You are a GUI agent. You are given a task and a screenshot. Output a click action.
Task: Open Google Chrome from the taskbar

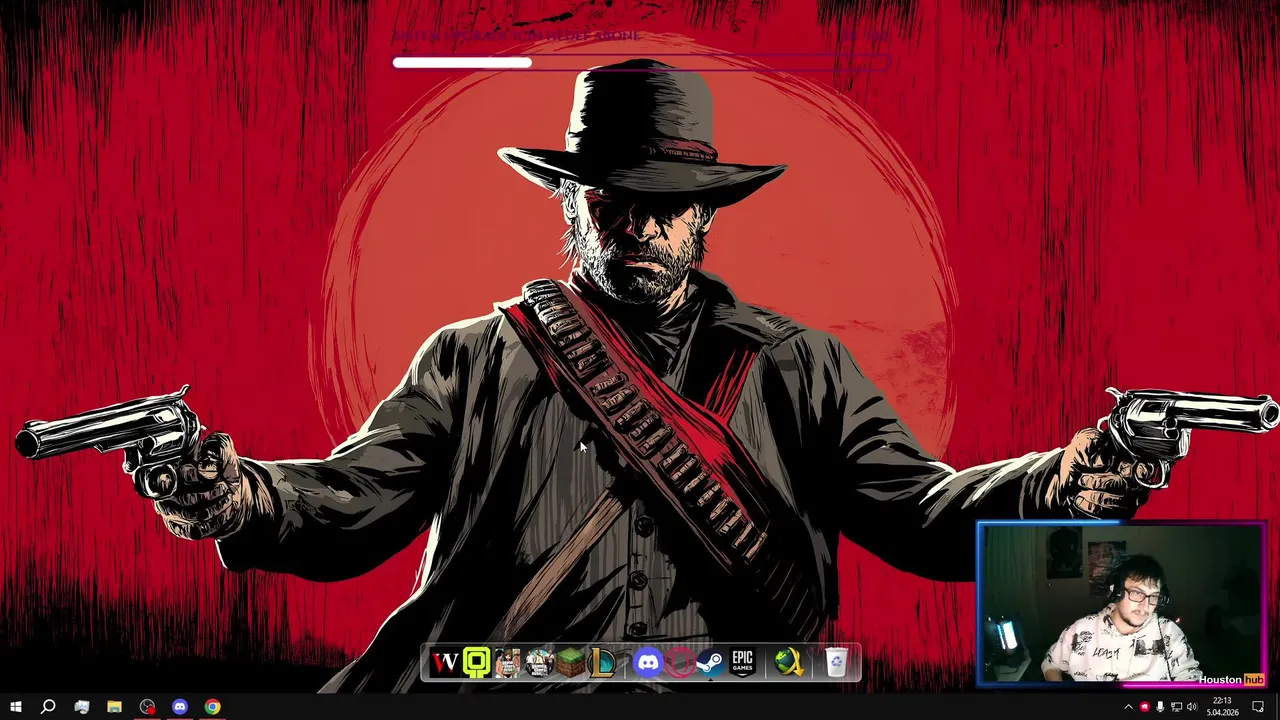(x=212, y=707)
